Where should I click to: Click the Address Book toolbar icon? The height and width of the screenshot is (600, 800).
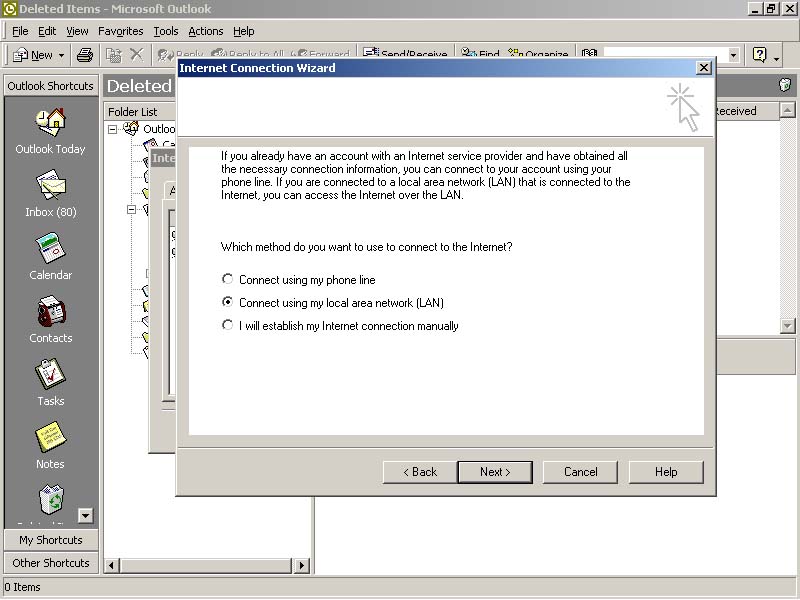click(589, 53)
